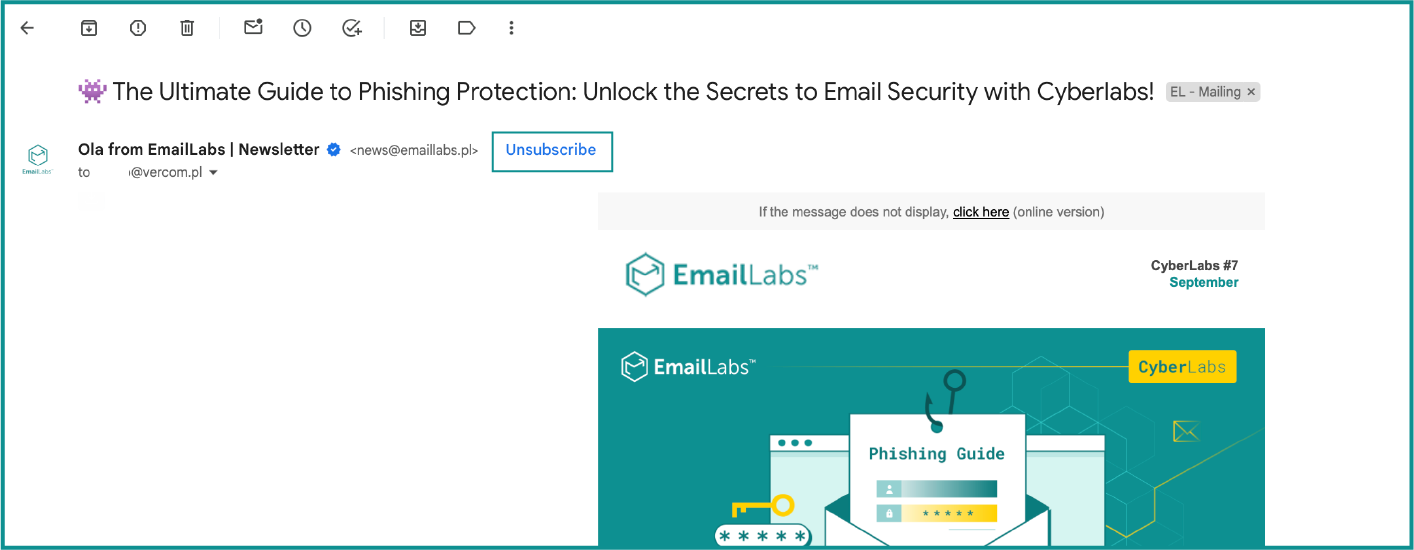Screen dimensions: 1414x550
Task: Expand recipient details arrow beside vercom.pl
Action: point(213,173)
